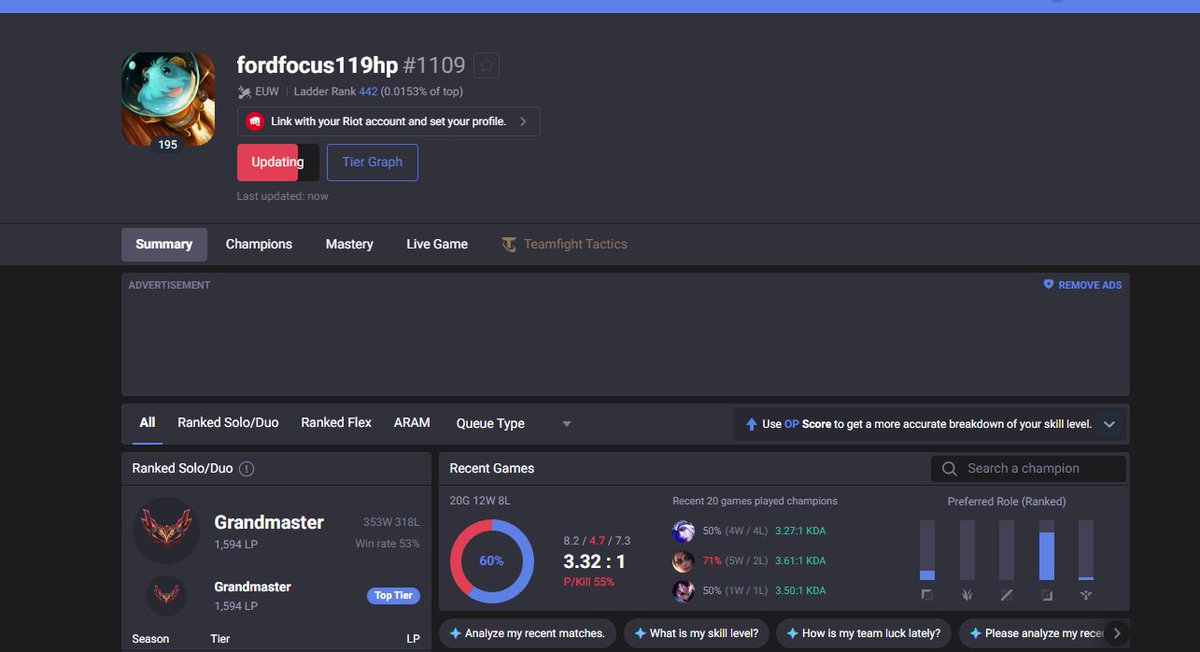Go to the Live Game tab
The image size is (1200, 652).
tap(437, 244)
